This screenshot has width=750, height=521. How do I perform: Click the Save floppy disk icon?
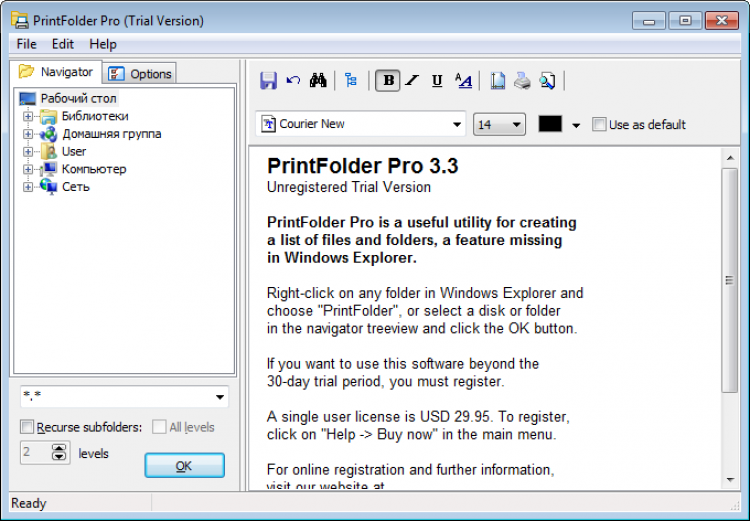click(268, 80)
